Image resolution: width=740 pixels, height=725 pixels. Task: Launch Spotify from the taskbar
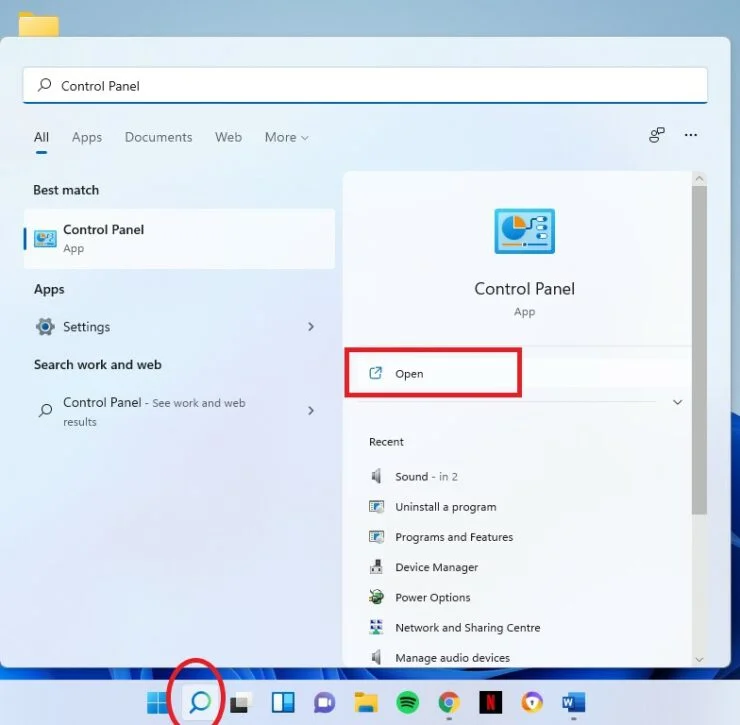(x=408, y=702)
